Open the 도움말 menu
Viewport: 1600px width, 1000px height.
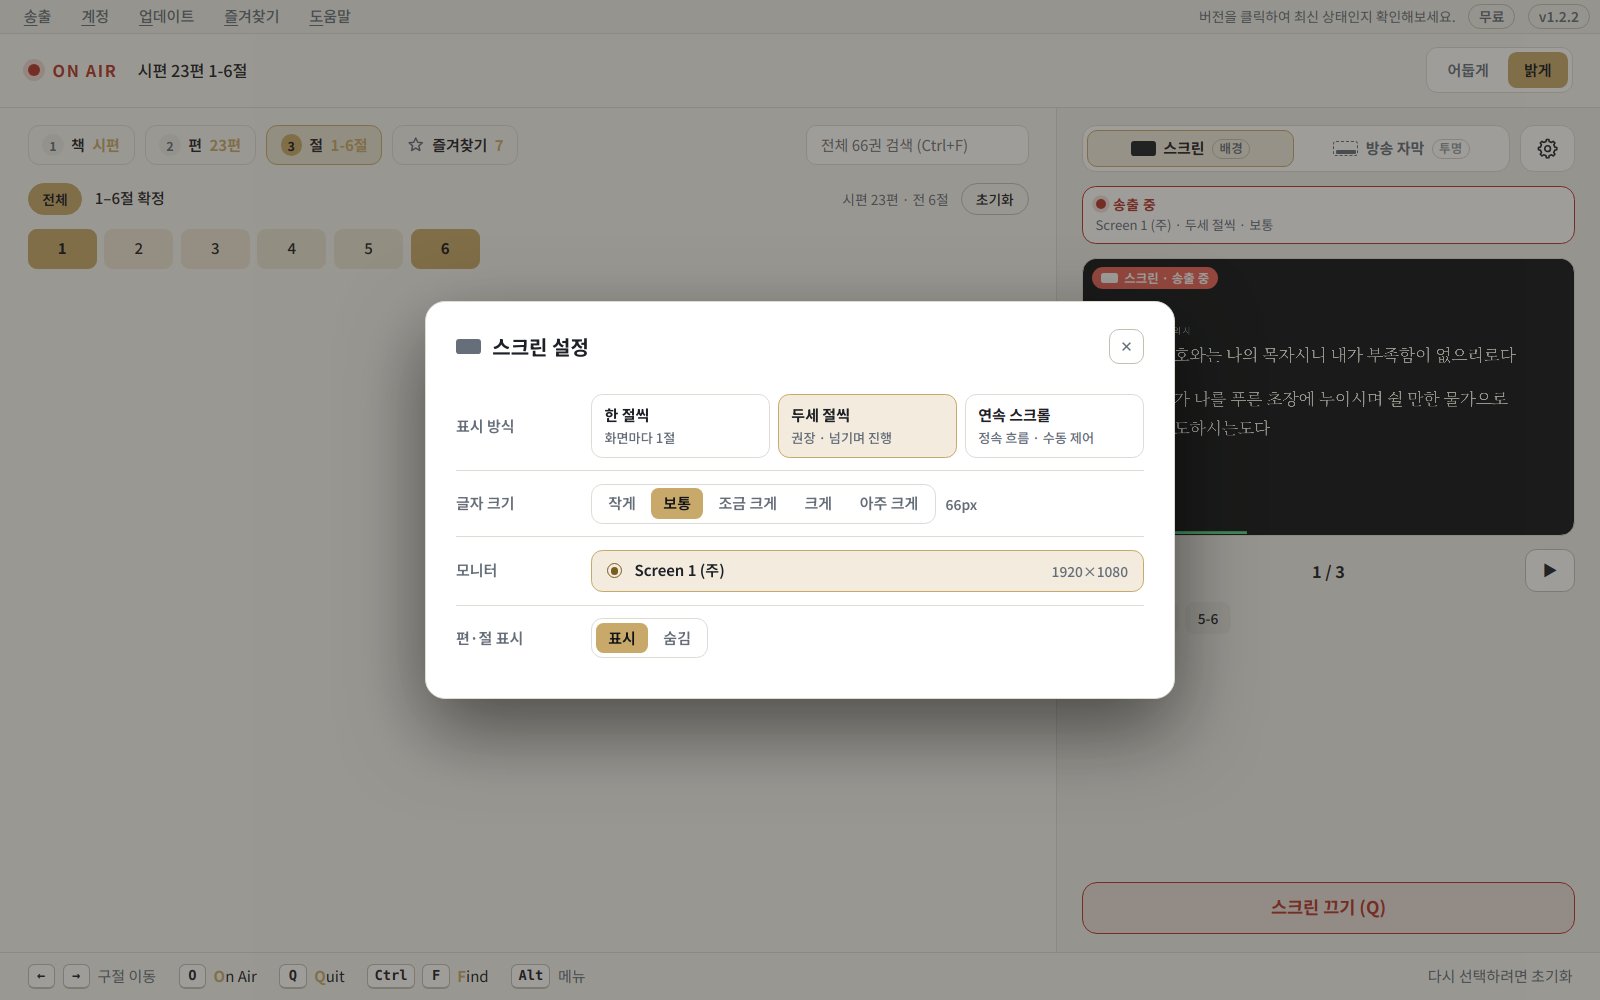click(x=329, y=17)
